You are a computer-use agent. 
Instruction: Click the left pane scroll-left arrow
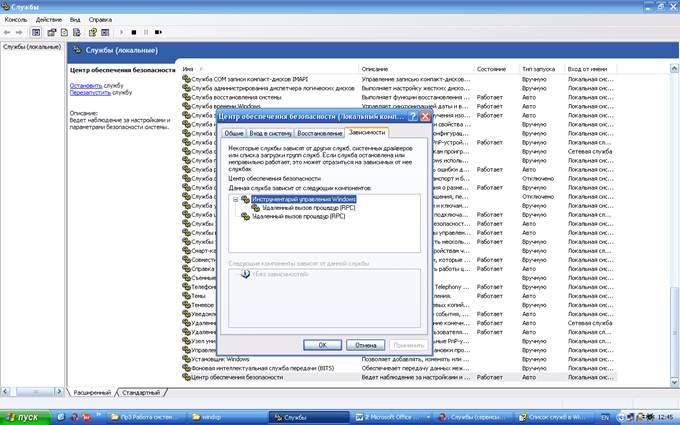tap(5, 392)
